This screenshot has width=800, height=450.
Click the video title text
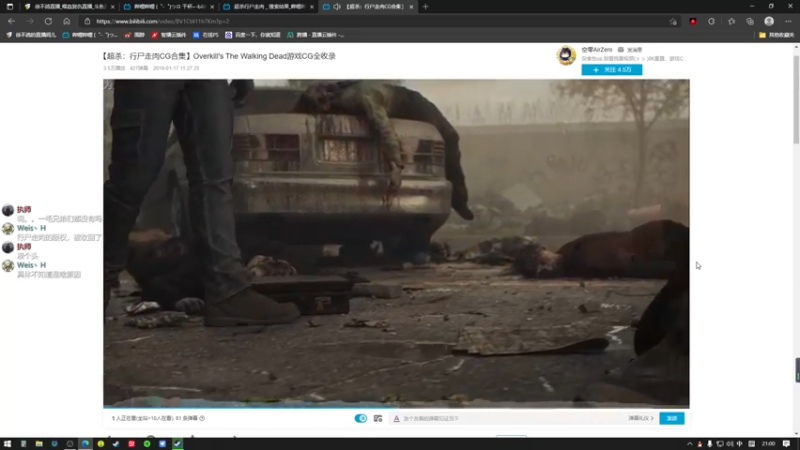coord(219,56)
